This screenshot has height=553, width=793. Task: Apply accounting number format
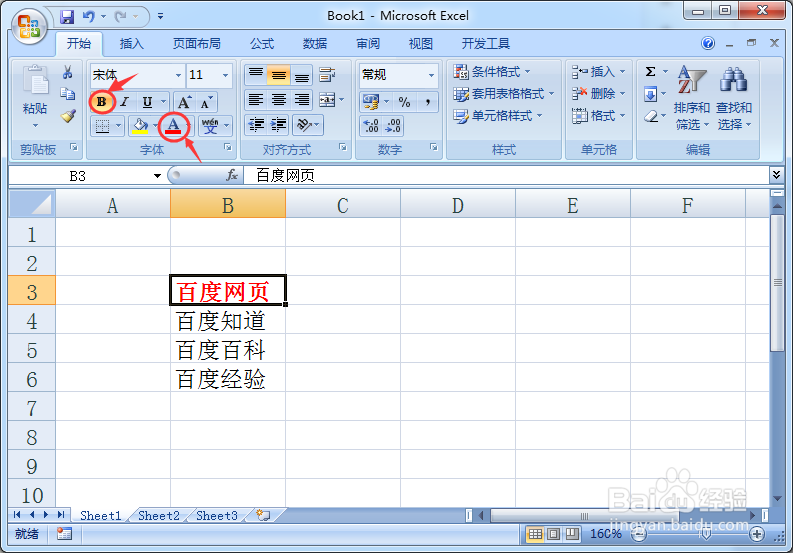click(371, 102)
